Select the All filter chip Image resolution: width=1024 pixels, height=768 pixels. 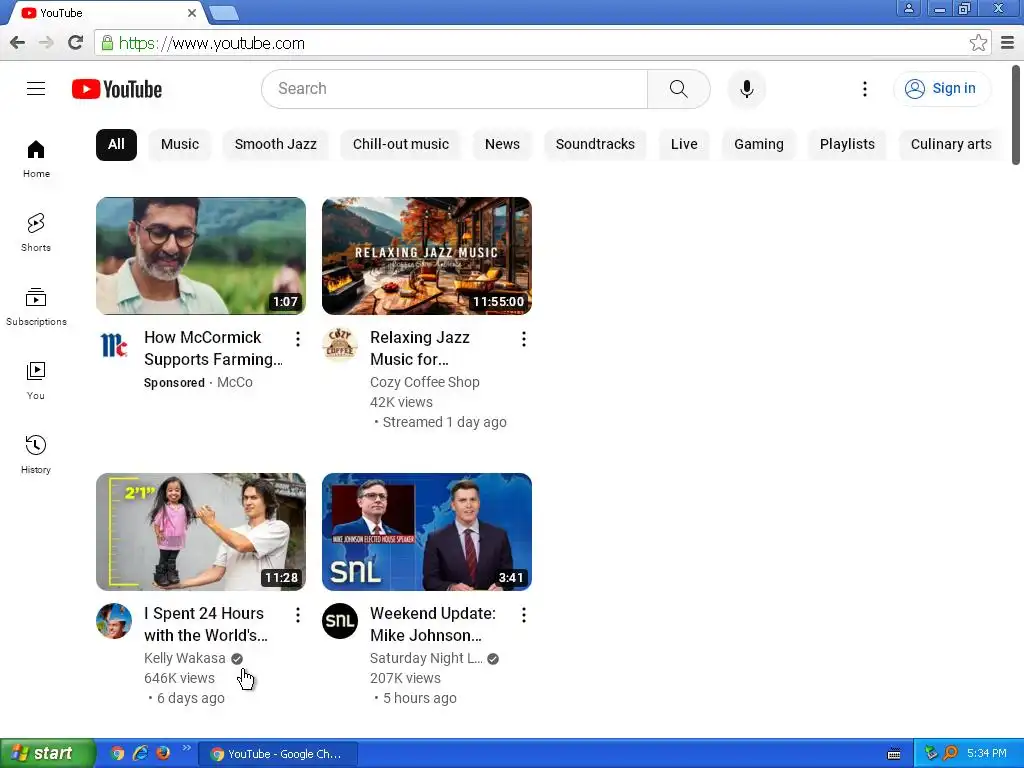tap(116, 144)
